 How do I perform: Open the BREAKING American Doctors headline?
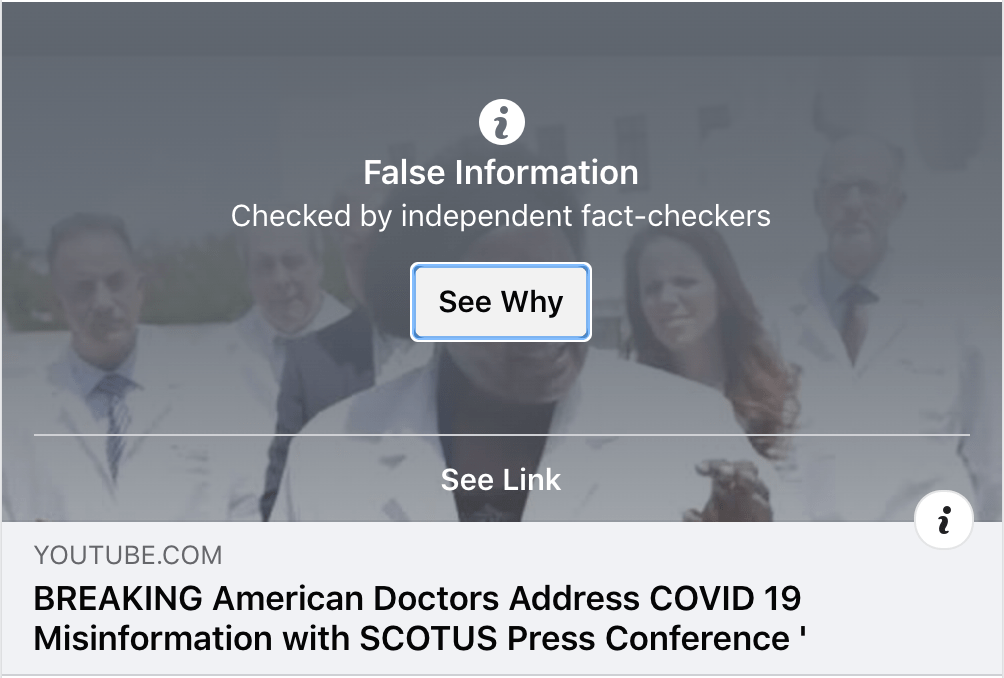click(x=419, y=618)
